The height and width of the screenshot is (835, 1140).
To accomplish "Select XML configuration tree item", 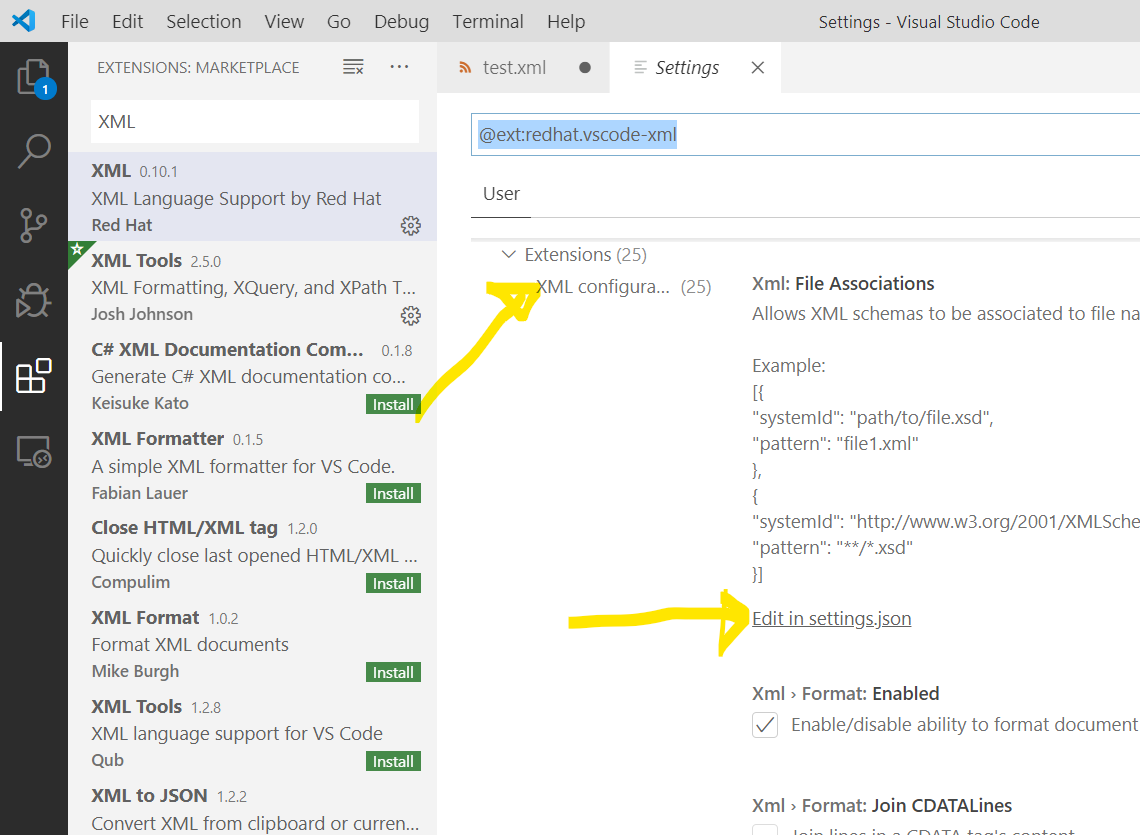I will [x=623, y=287].
